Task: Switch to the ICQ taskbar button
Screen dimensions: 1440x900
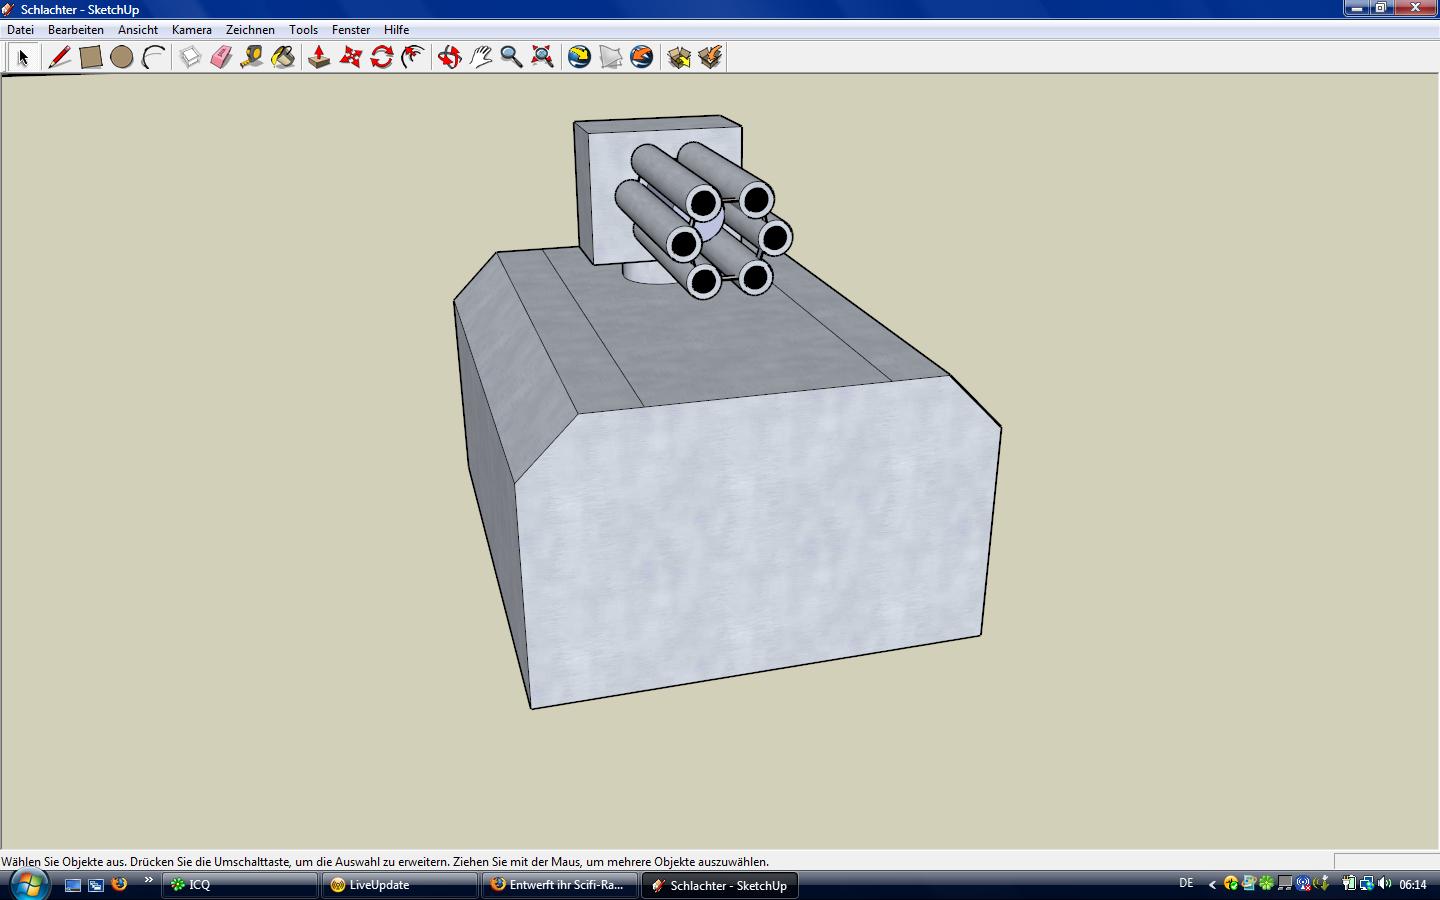Action: tap(240, 885)
